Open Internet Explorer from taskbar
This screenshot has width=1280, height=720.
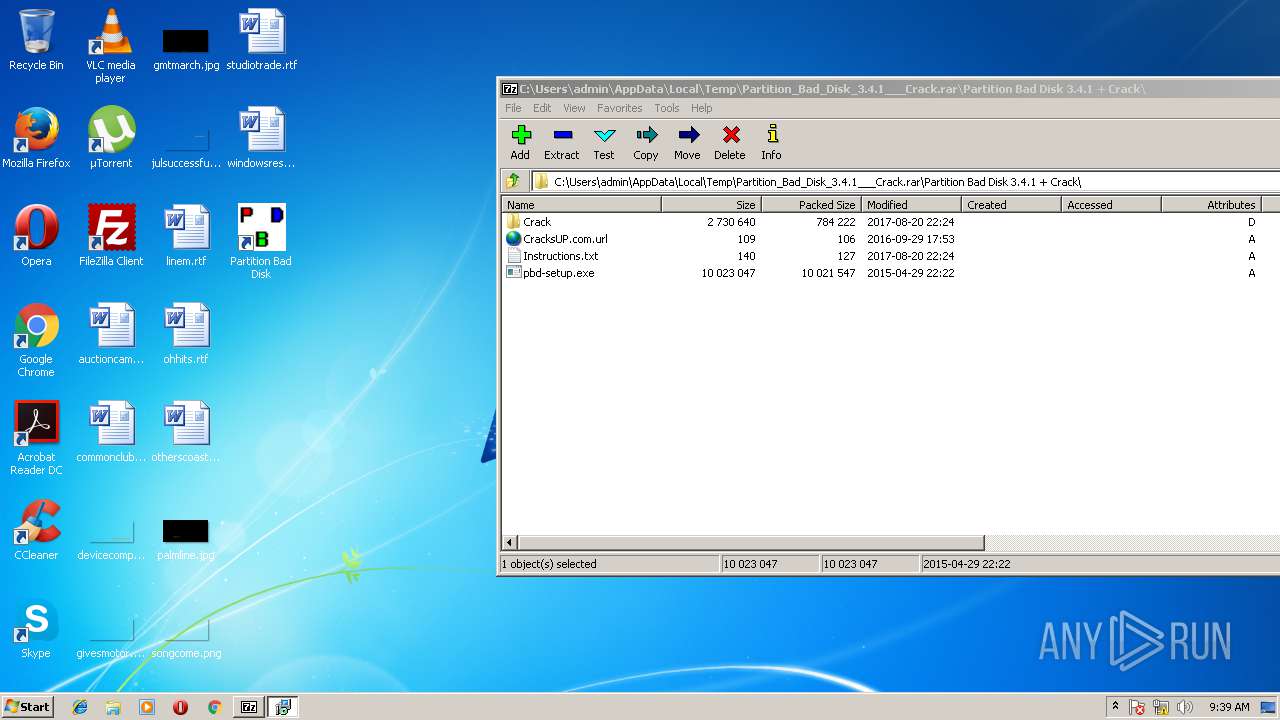point(80,707)
